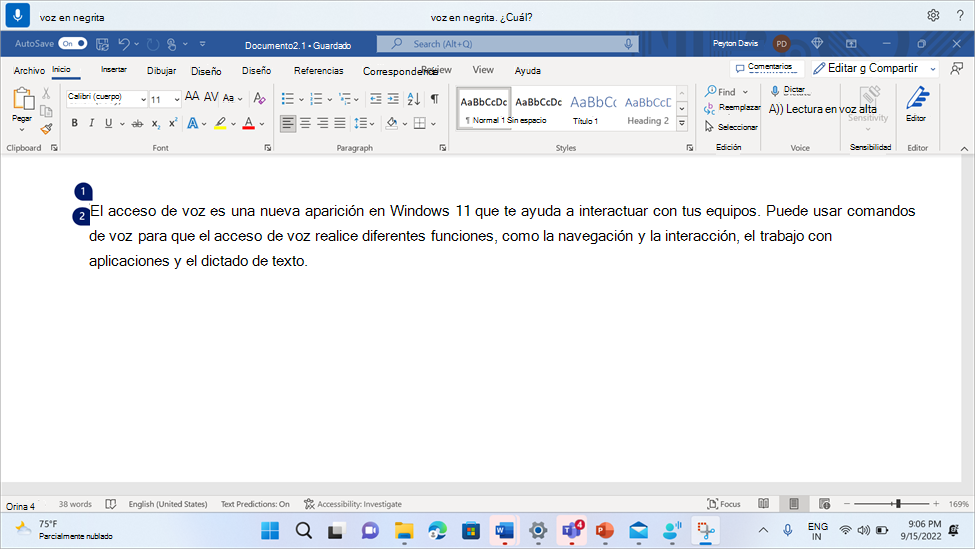This screenshot has width=975, height=549.
Task: Click the Bullets list icon
Action: [288, 98]
